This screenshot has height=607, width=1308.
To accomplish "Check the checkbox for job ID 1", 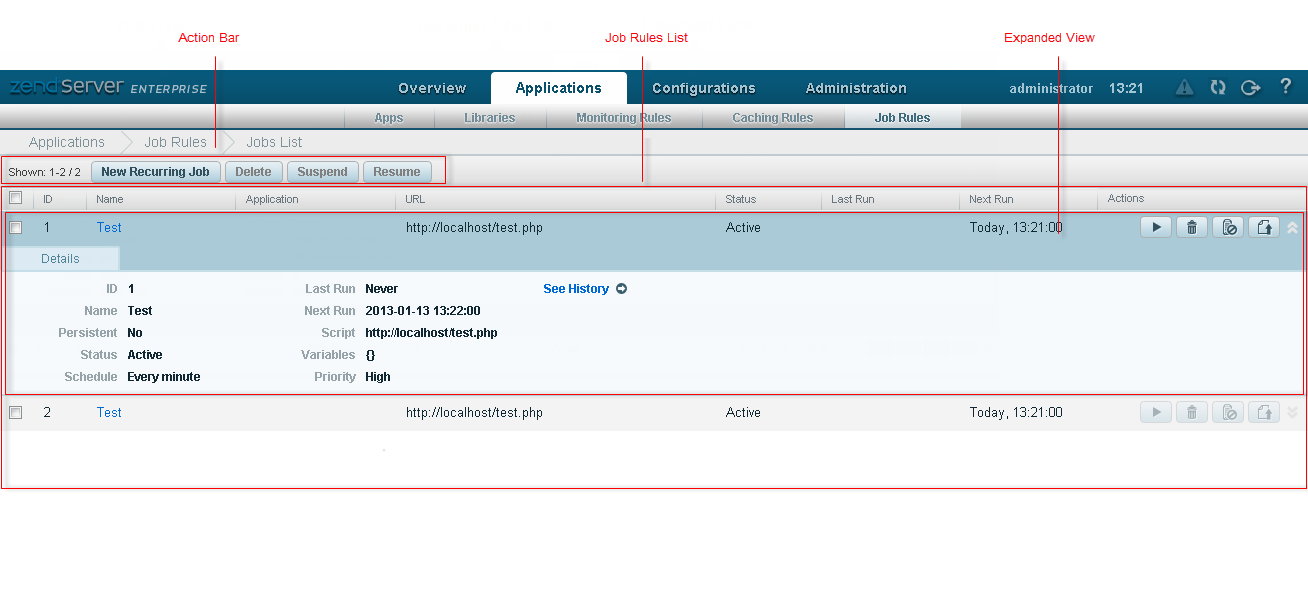I will (x=16, y=228).
